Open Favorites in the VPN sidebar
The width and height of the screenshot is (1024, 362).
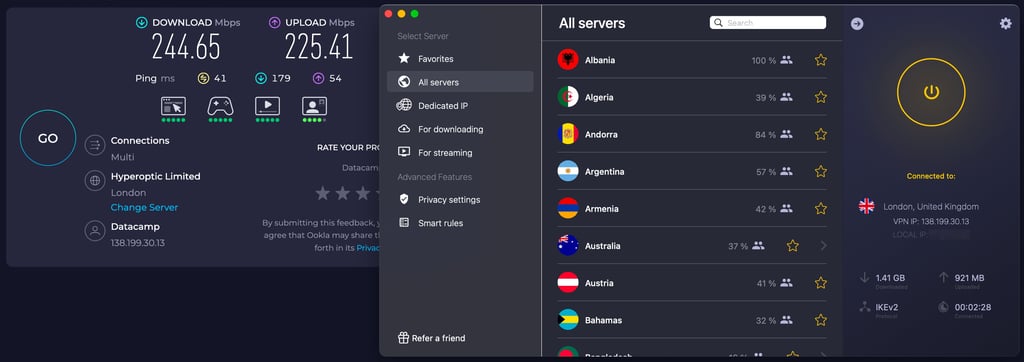pyautogui.click(x=460, y=59)
